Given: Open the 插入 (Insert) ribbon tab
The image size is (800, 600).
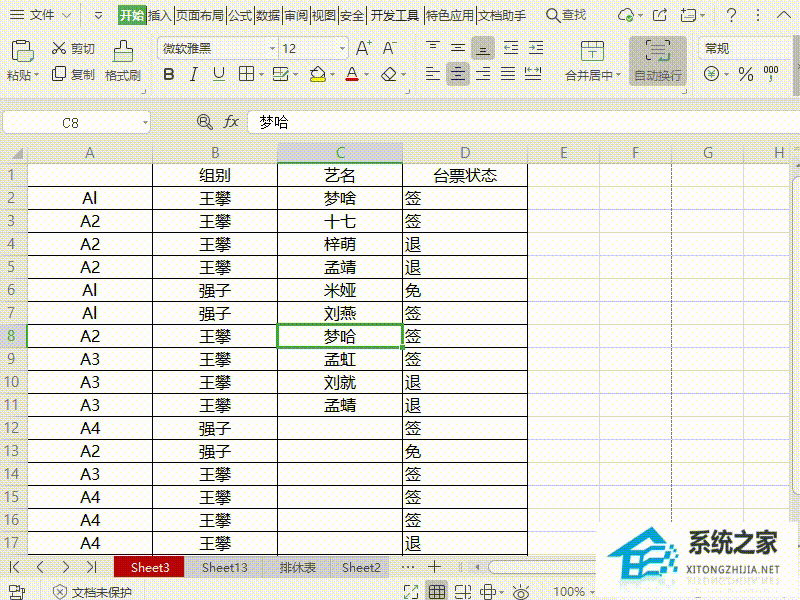Looking at the screenshot, I should pyautogui.click(x=160, y=16).
